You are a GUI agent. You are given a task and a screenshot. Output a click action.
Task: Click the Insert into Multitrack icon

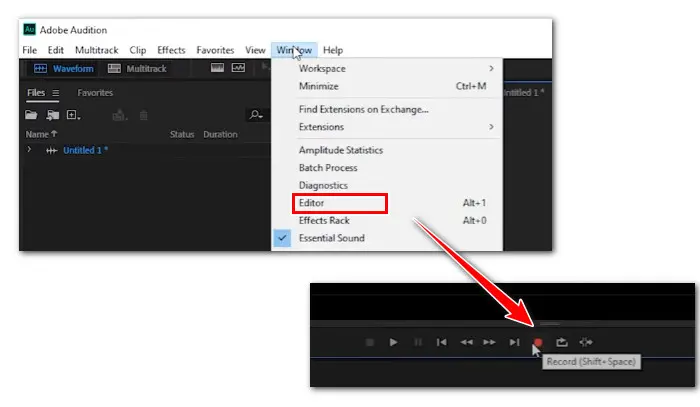click(119, 116)
